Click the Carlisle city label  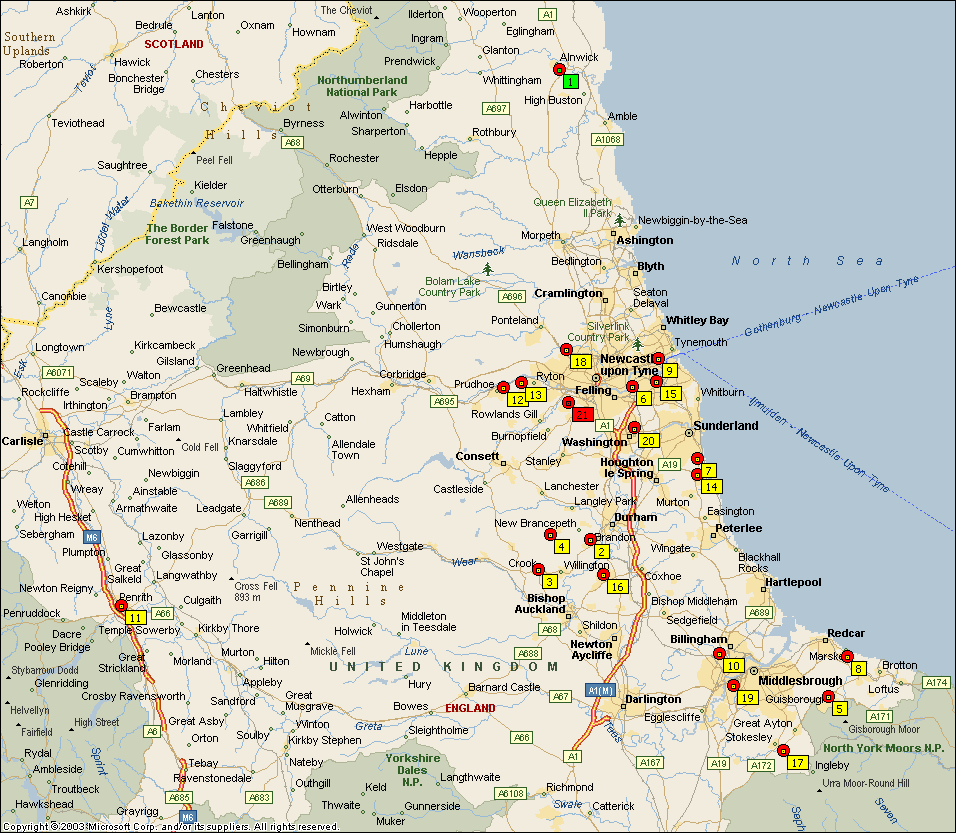[x=22, y=441]
